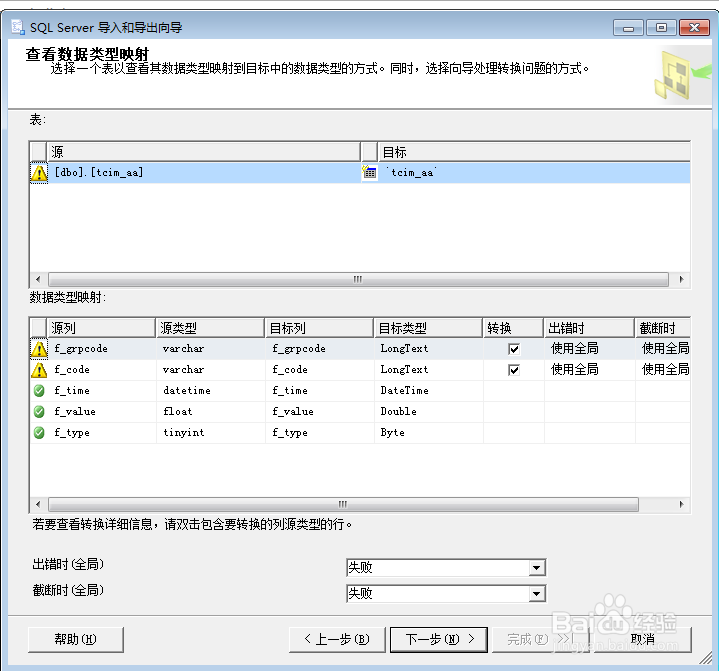
Task: Click the Double target type cell
Action: tap(429, 412)
